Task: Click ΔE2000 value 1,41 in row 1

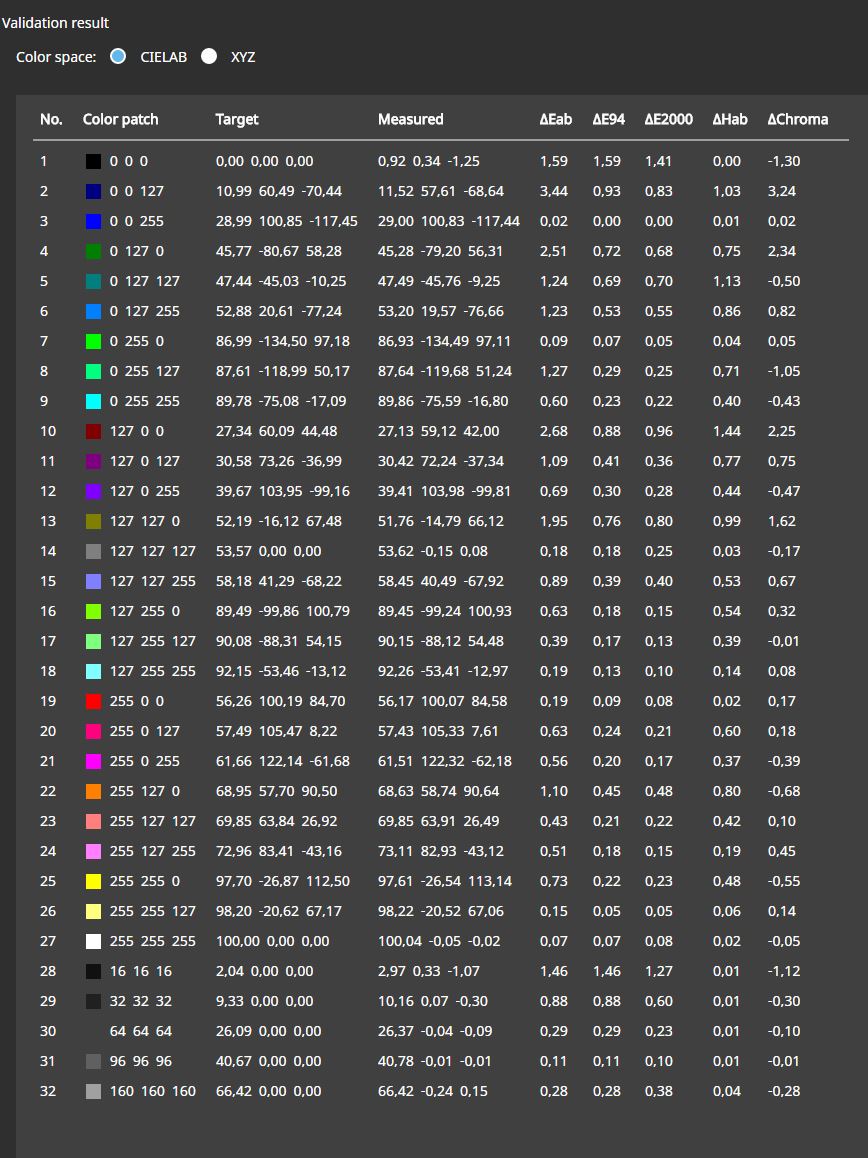Action: pos(658,161)
